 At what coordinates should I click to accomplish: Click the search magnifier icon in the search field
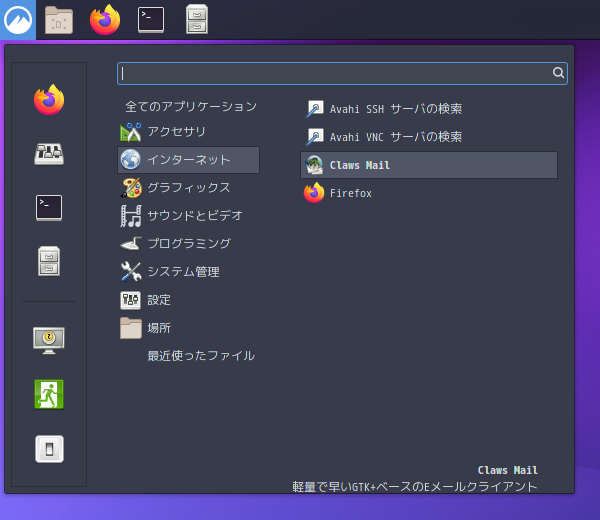[558, 73]
